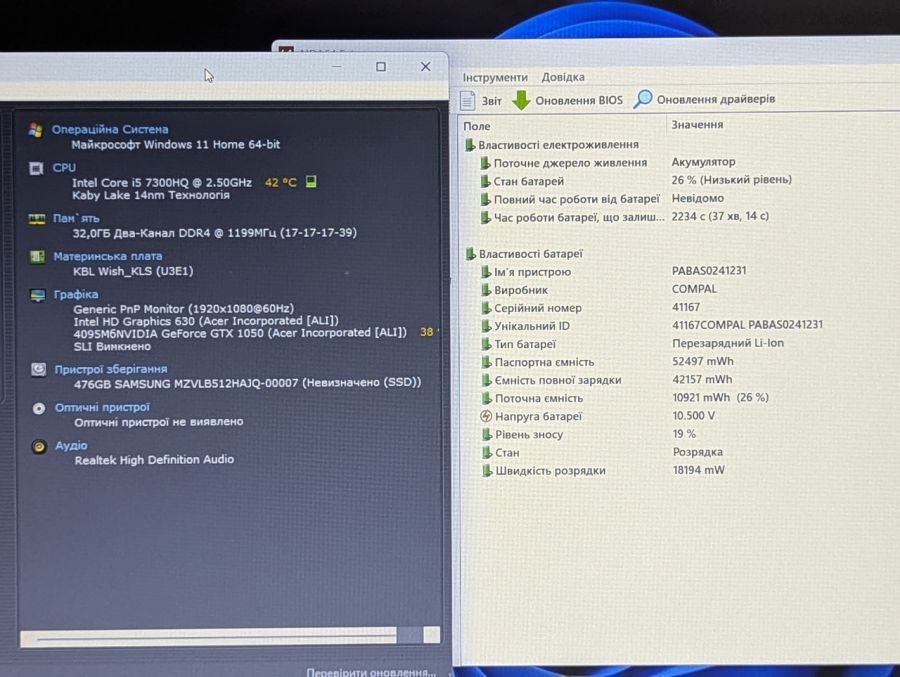Maximize the Speccy window
900x677 pixels.
[x=381, y=67]
